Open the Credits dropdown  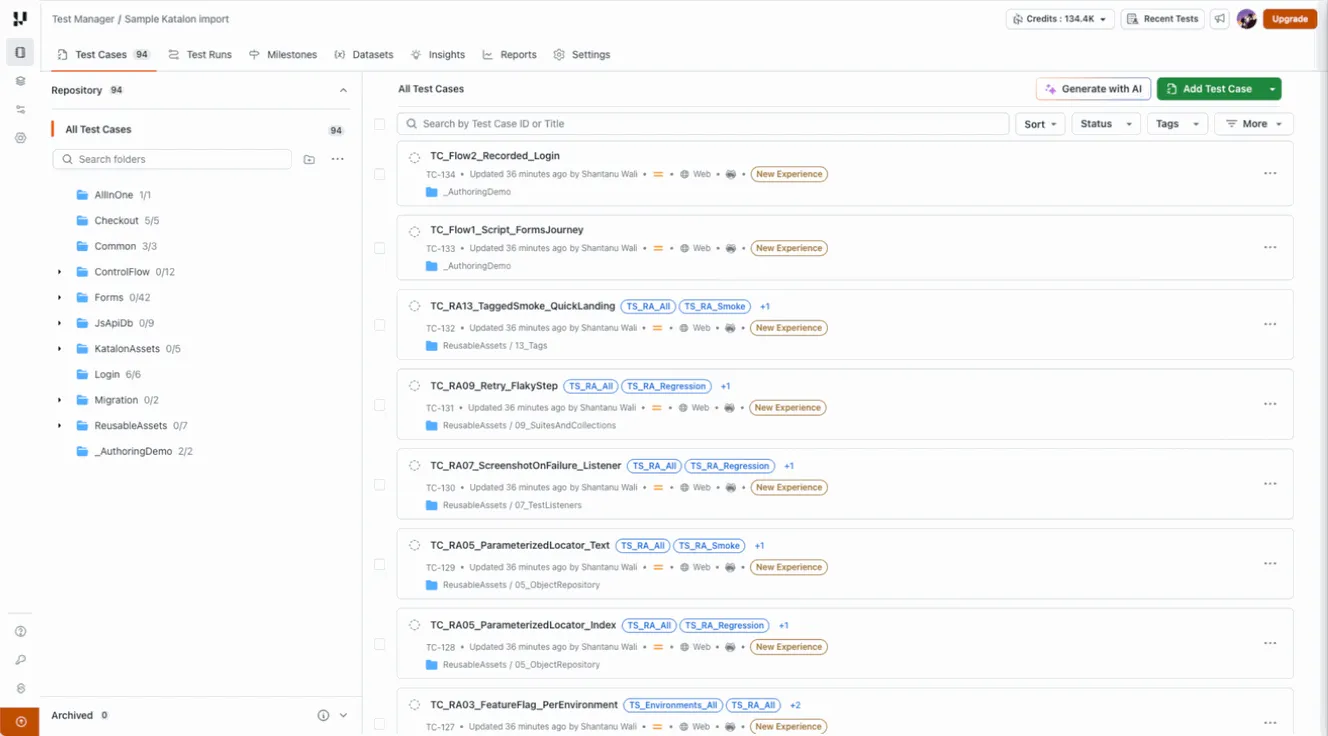click(x=1060, y=19)
